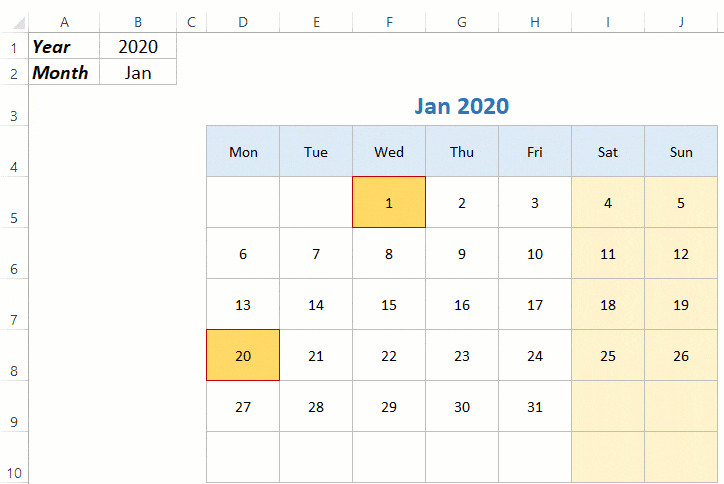
Task: Select the Sun weekday header cell
Action: pos(681,152)
